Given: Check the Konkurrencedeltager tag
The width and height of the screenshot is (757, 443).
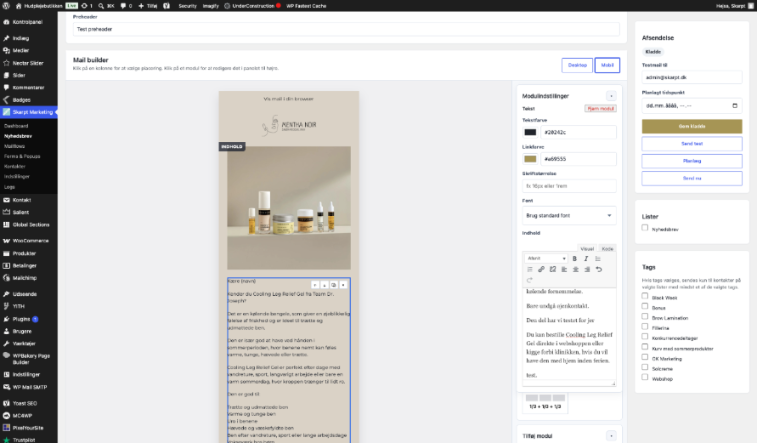Looking at the screenshot, I should (645, 336).
